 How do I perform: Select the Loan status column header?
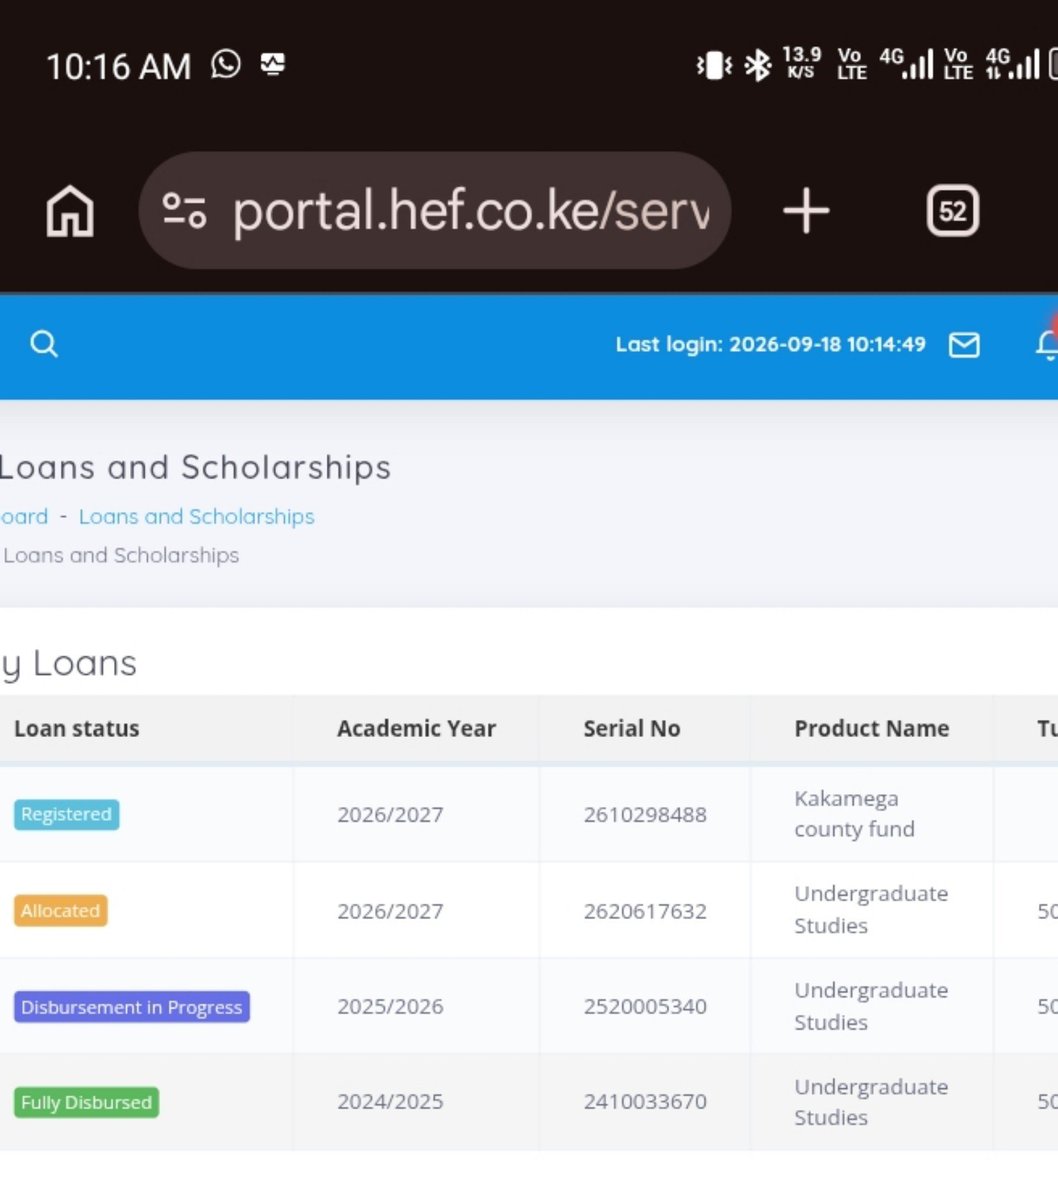[77, 729]
